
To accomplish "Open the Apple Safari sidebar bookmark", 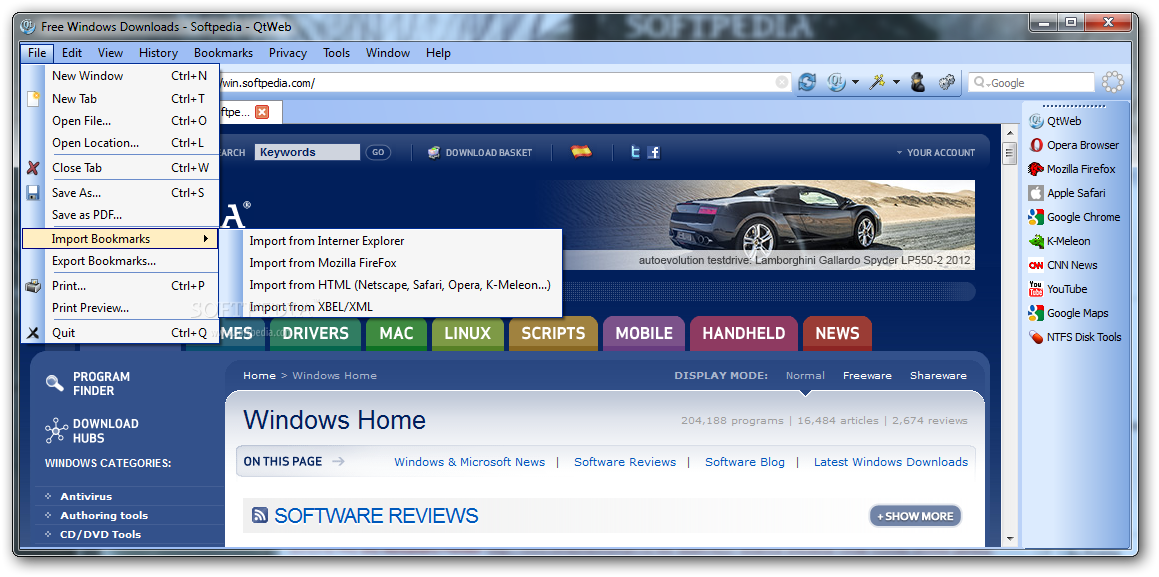I will tap(1067, 194).
